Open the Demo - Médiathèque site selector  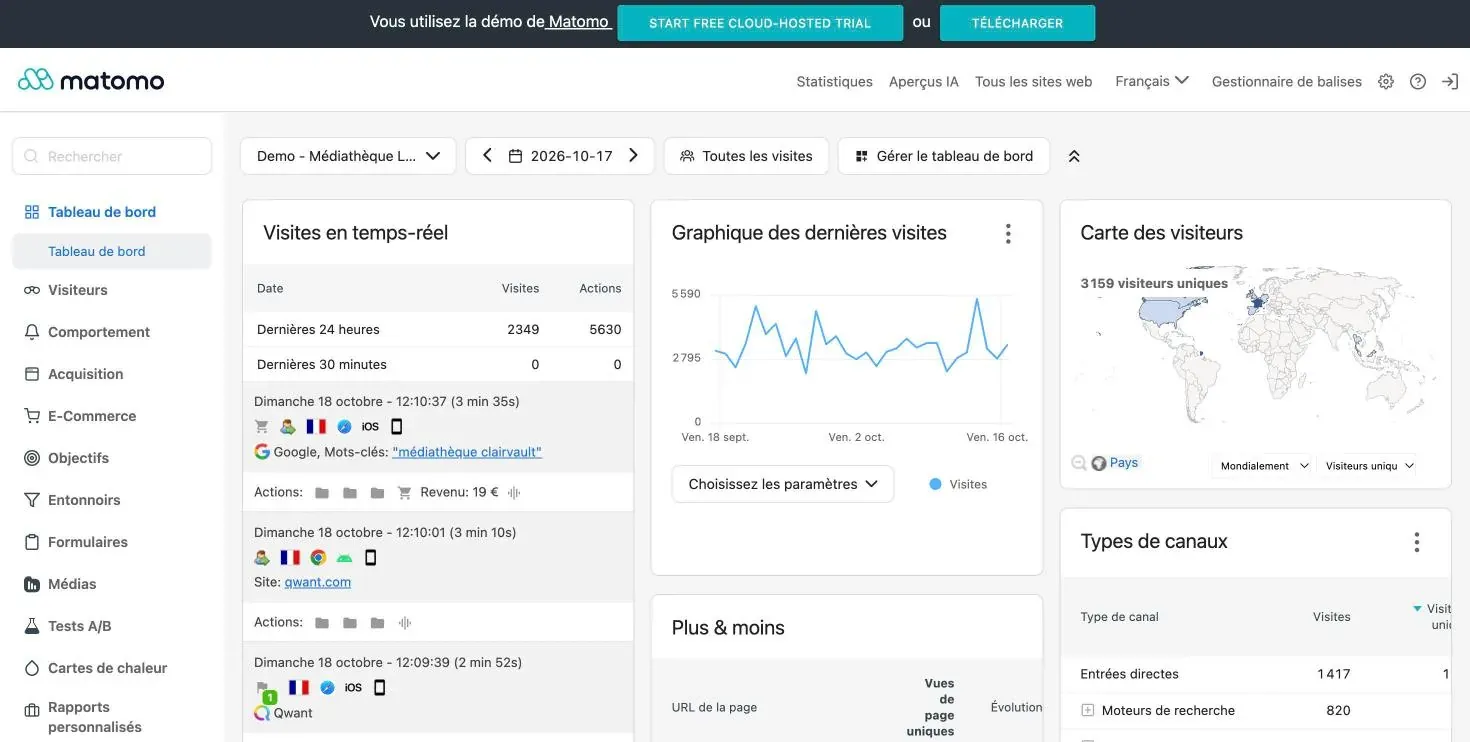(348, 156)
